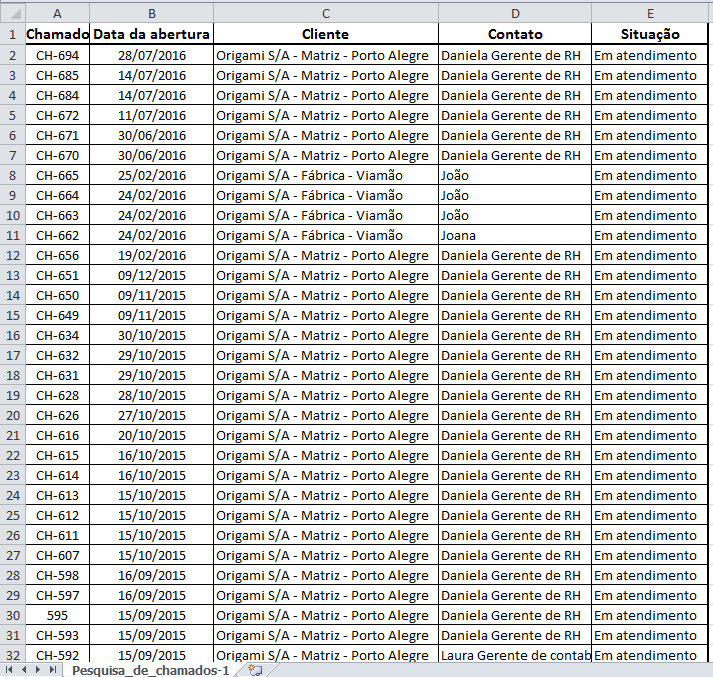Select cell CH-665

click(57, 176)
